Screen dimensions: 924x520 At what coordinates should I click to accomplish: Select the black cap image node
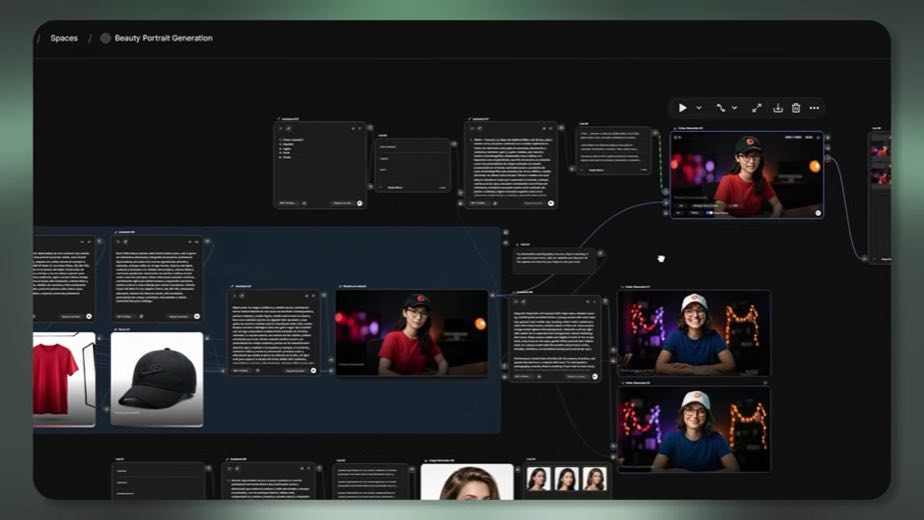coord(157,379)
